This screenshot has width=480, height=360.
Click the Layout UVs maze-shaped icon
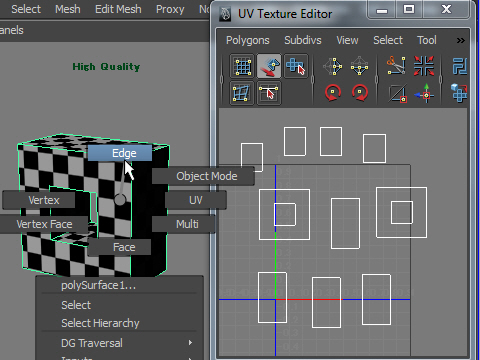coord(460,66)
